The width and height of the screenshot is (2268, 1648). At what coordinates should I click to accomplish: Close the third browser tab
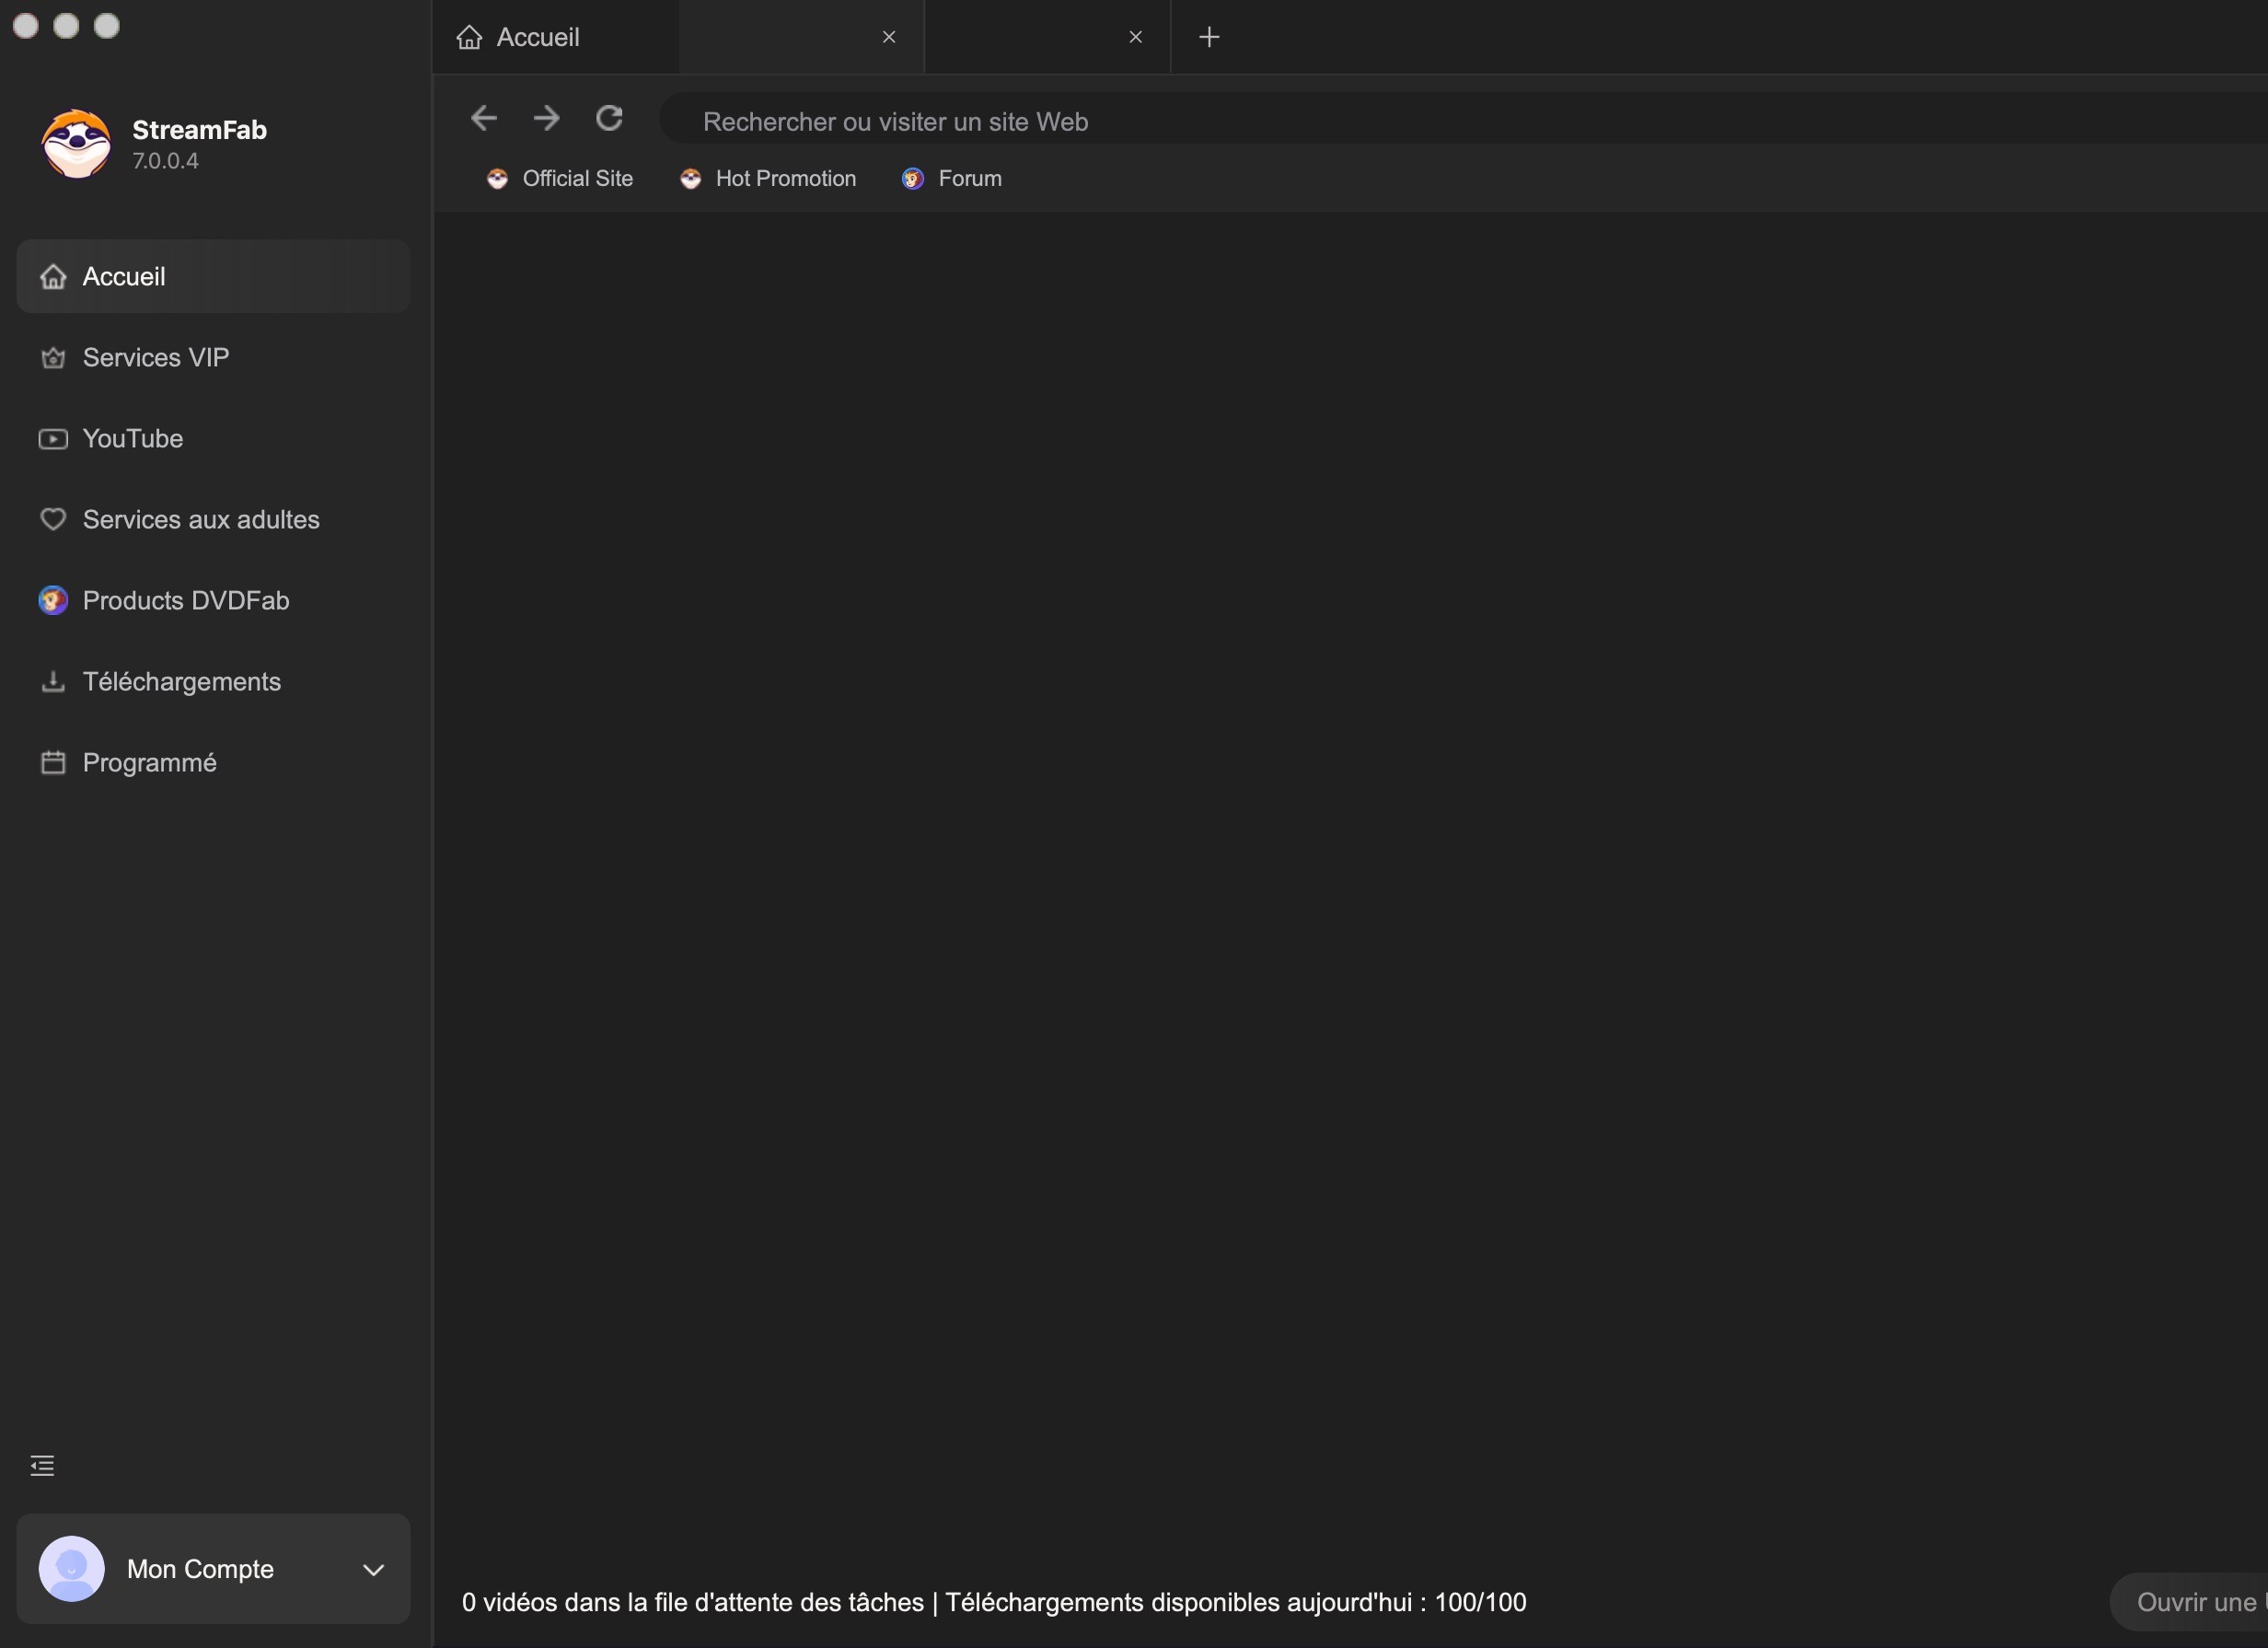[1135, 37]
